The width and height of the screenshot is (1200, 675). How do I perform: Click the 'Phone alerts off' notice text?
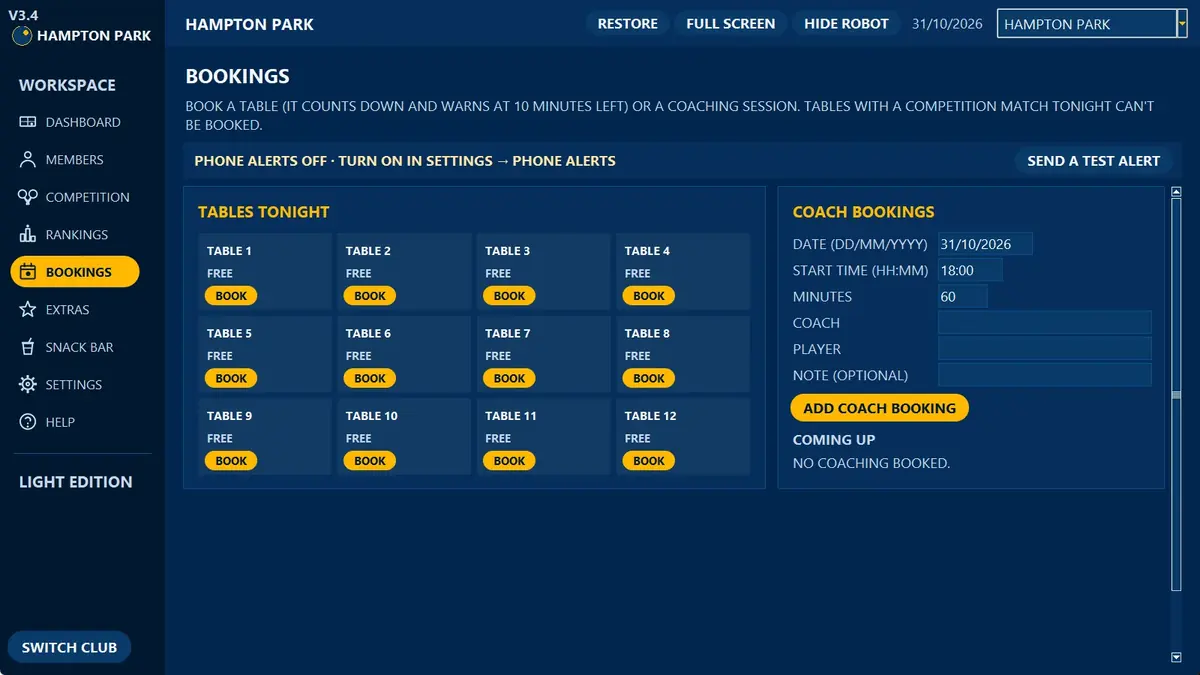coord(405,160)
